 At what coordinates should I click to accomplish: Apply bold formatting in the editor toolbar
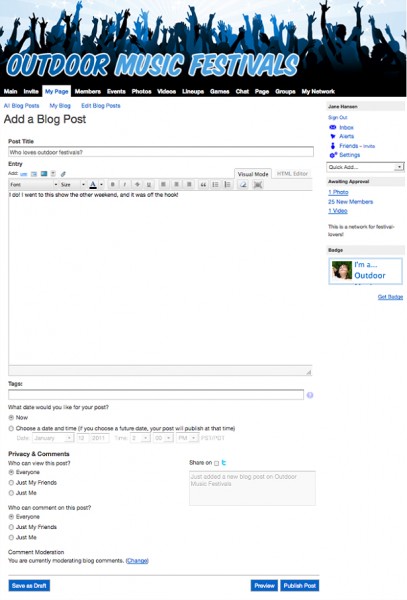click(x=112, y=185)
